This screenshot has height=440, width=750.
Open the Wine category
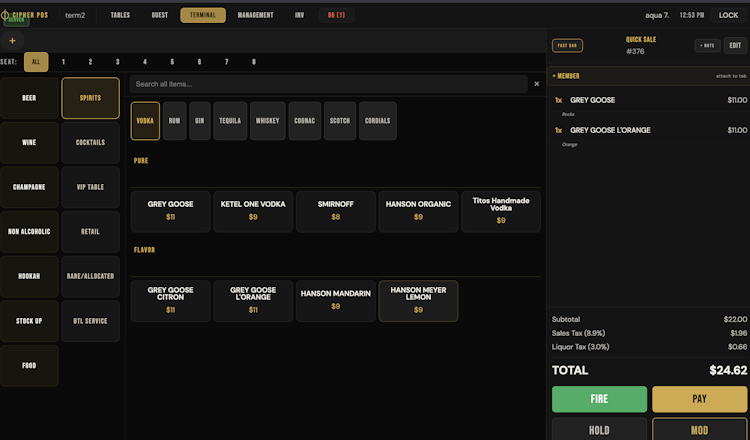click(29, 142)
